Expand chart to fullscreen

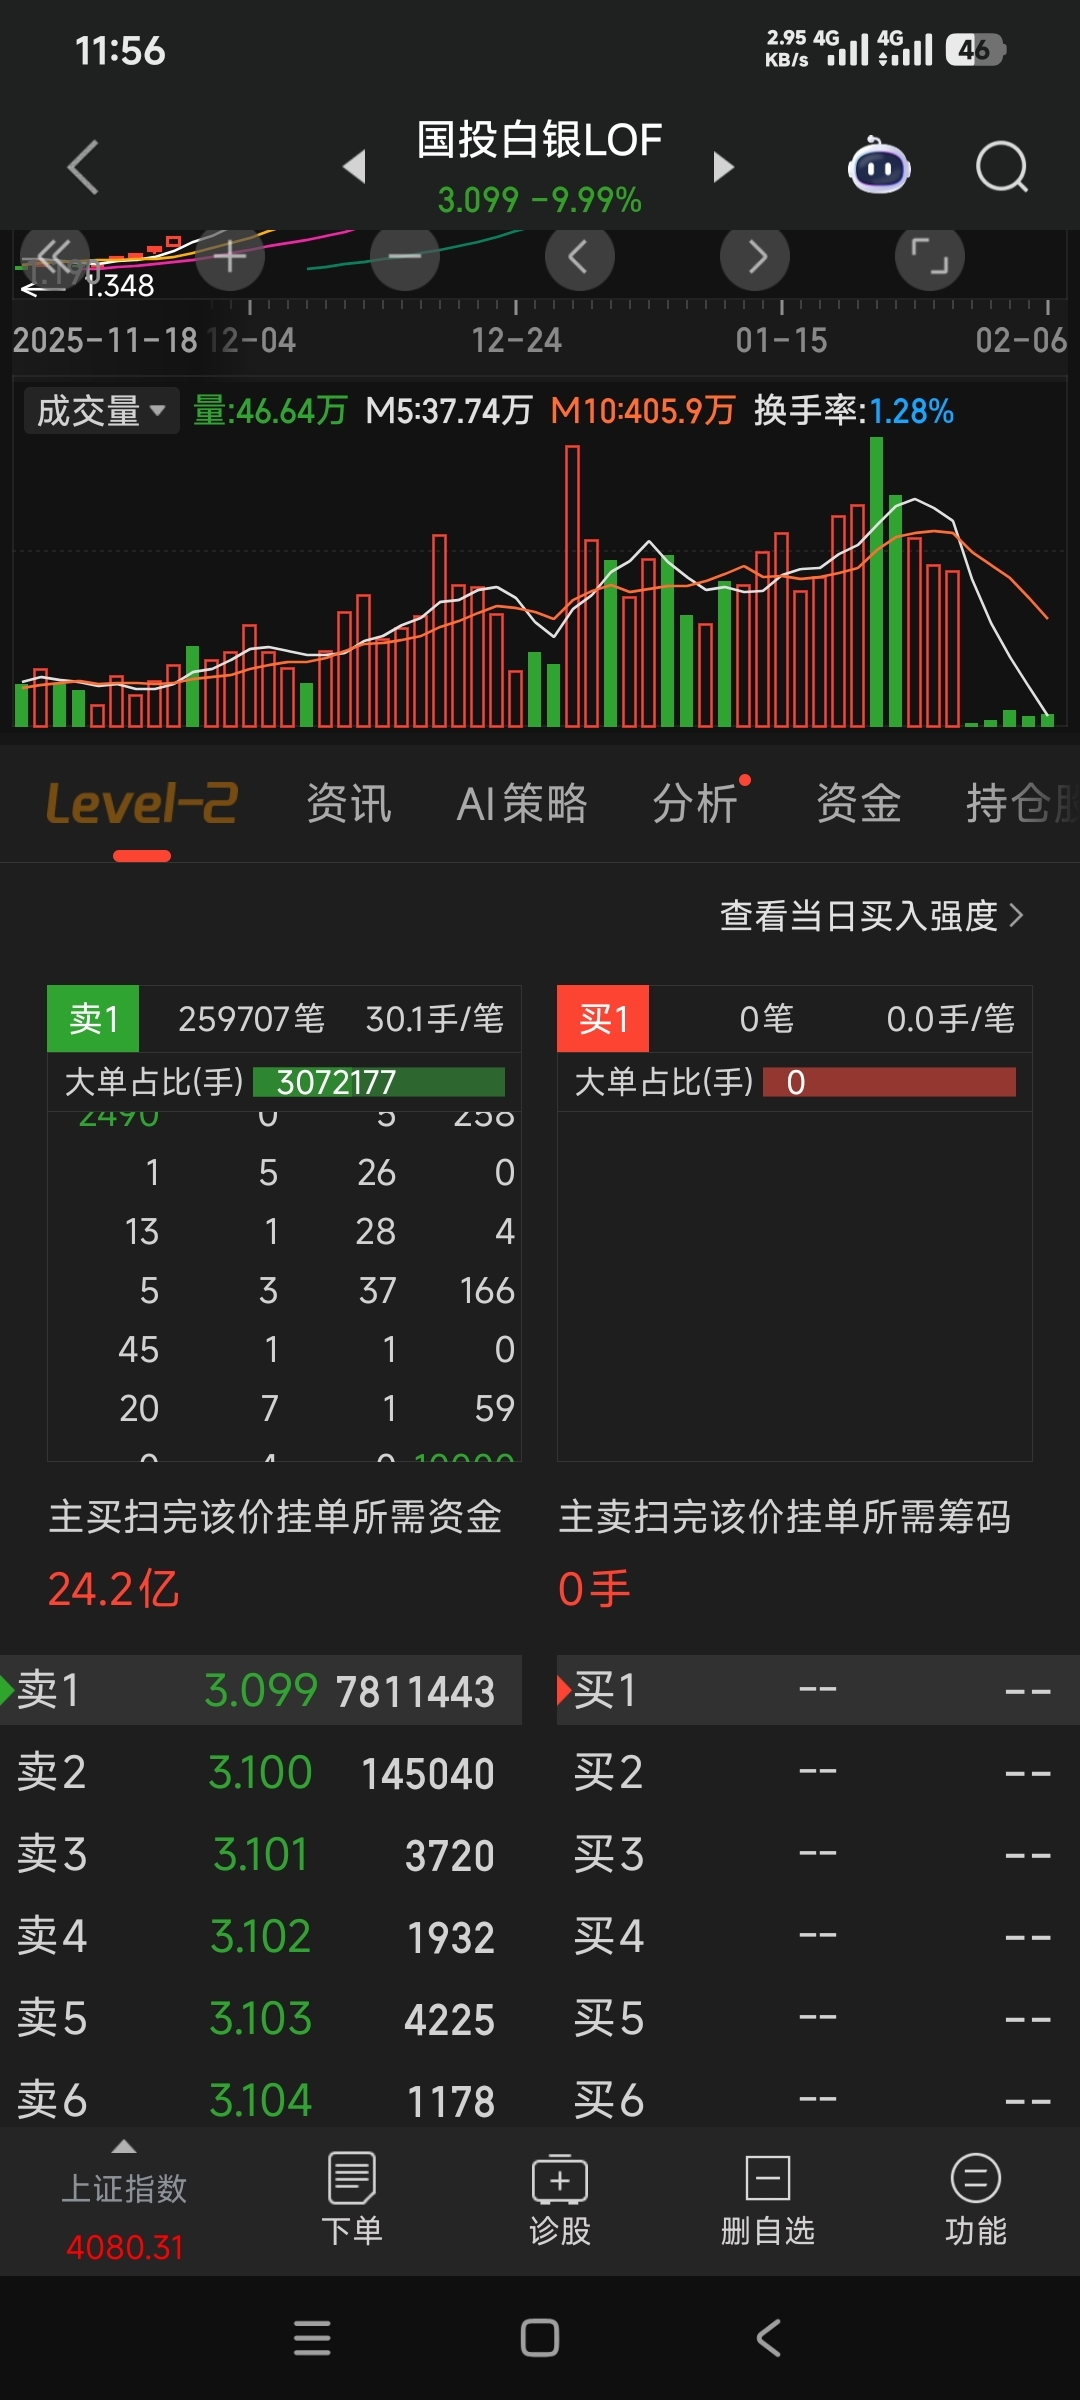[x=930, y=257]
